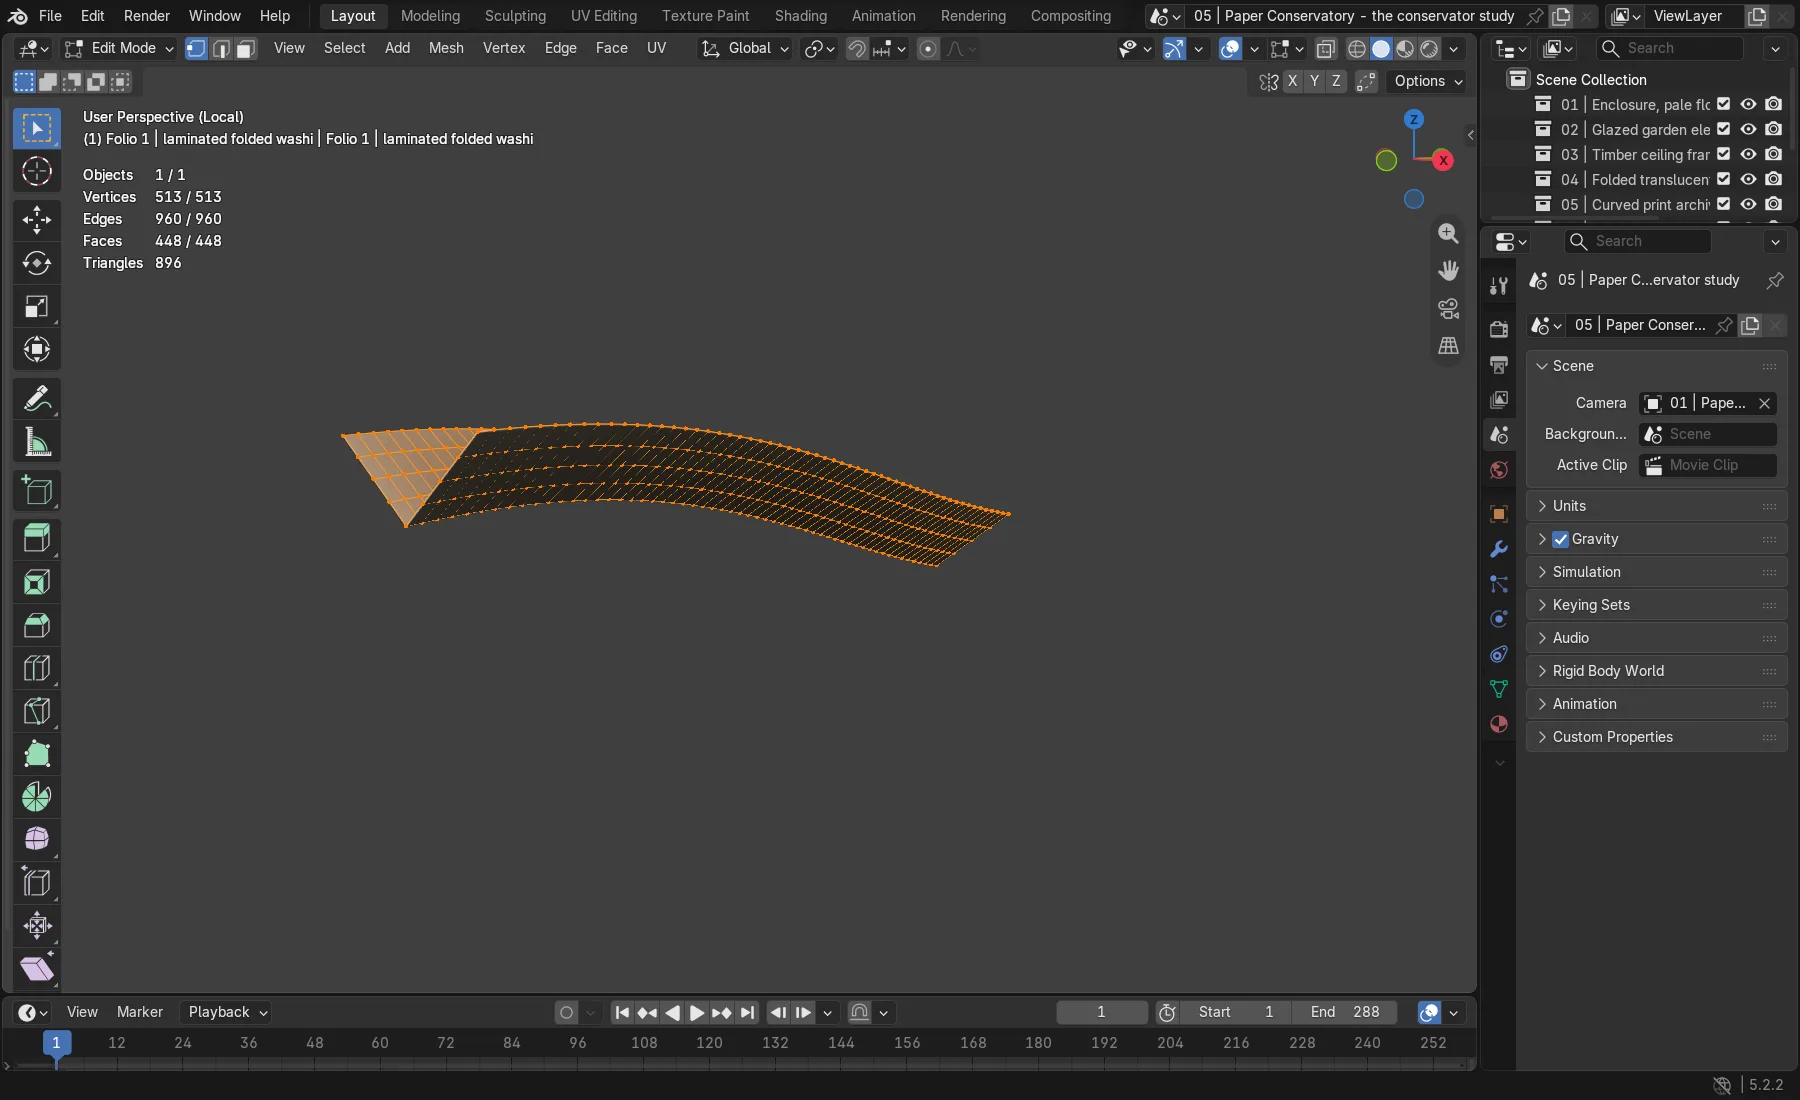Image resolution: width=1800 pixels, height=1100 pixels.
Task: Open the Playback dropdown
Action: click(228, 1012)
